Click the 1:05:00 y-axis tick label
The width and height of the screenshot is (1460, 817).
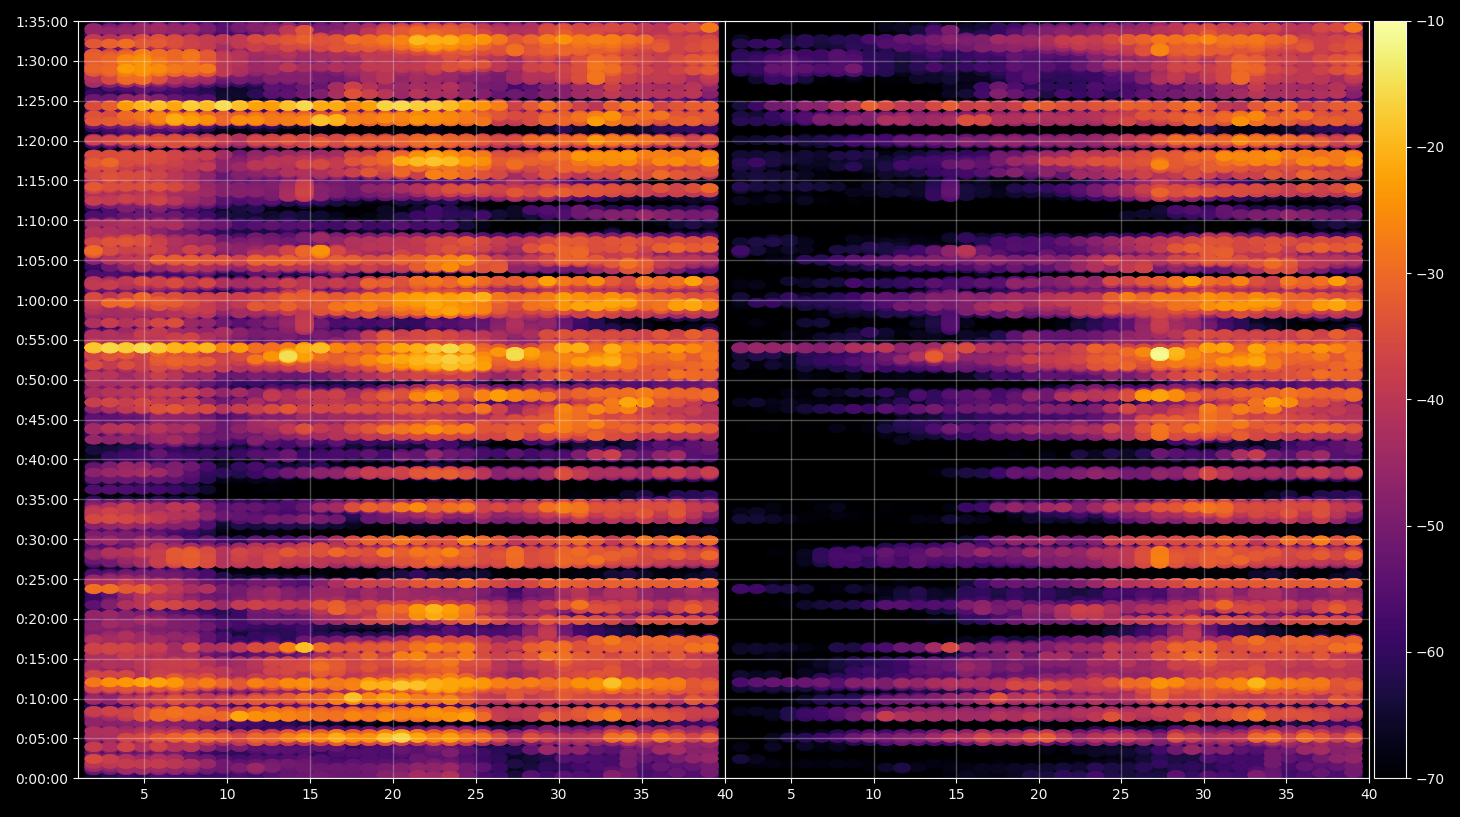point(42,261)
